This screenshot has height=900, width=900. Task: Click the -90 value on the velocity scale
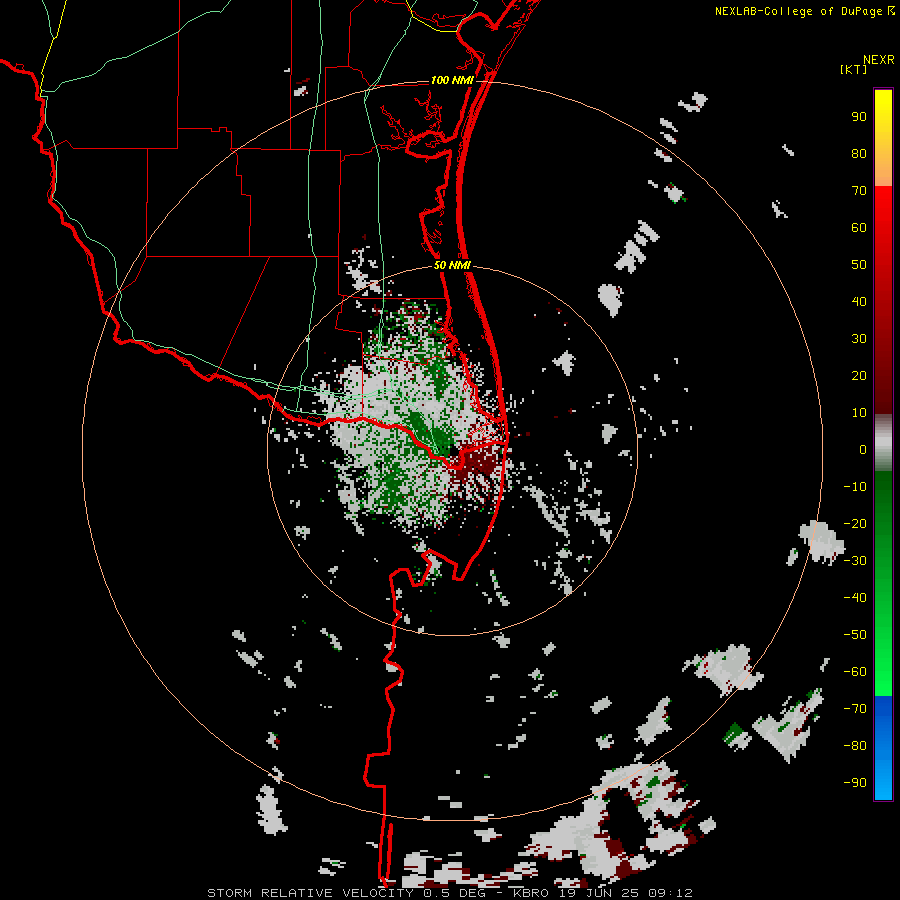[855, 783]
